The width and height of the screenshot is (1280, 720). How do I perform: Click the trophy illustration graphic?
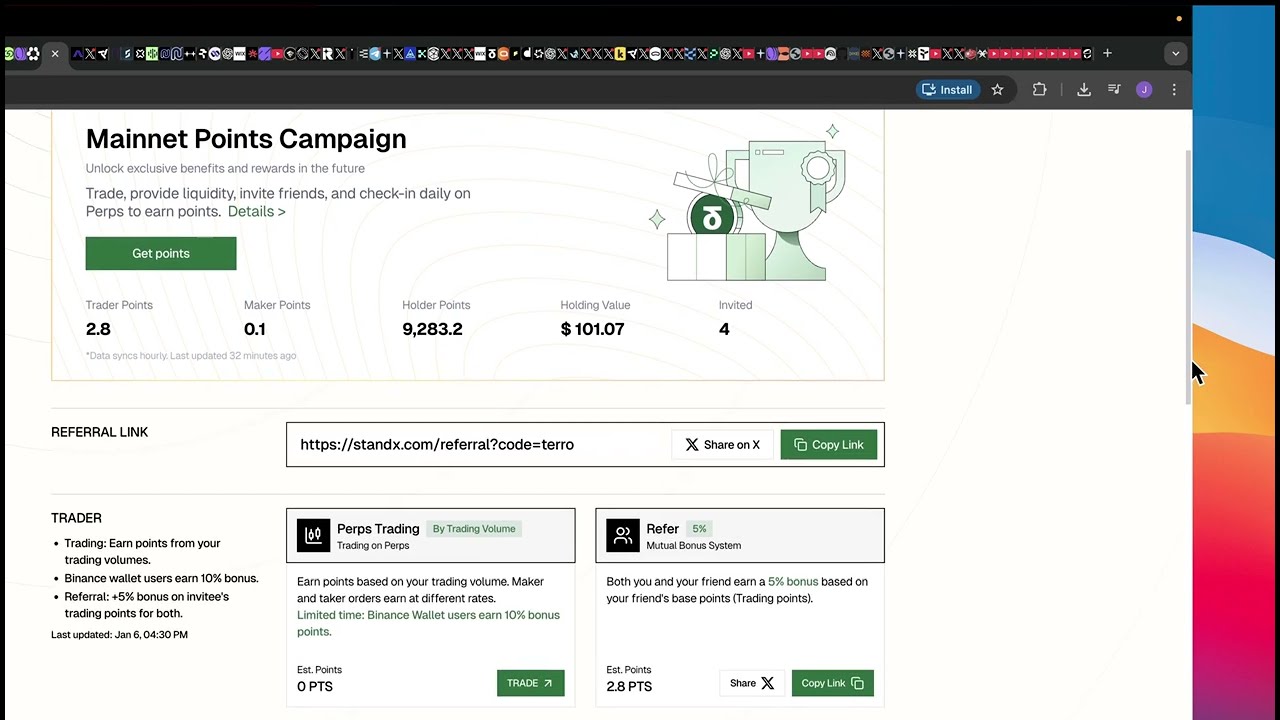pyautogui.click(x=750, y=203)
